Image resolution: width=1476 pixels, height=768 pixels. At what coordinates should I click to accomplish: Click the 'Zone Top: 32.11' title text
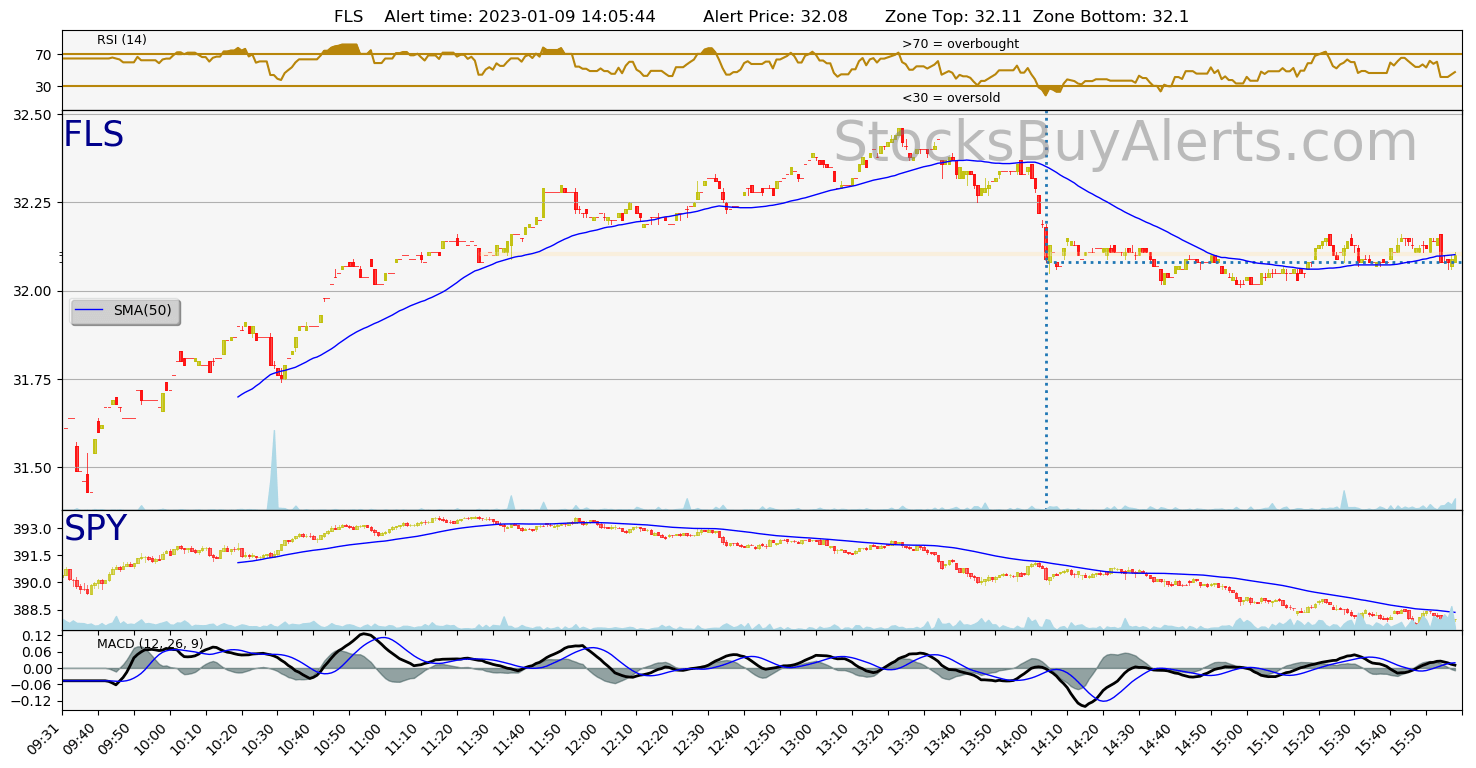[x=953, y=17]
